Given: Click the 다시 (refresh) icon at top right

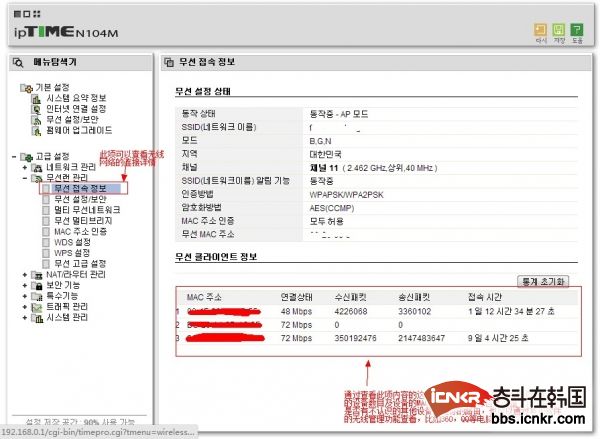Looking at the screenshot, I should click(x=540, y=30).
